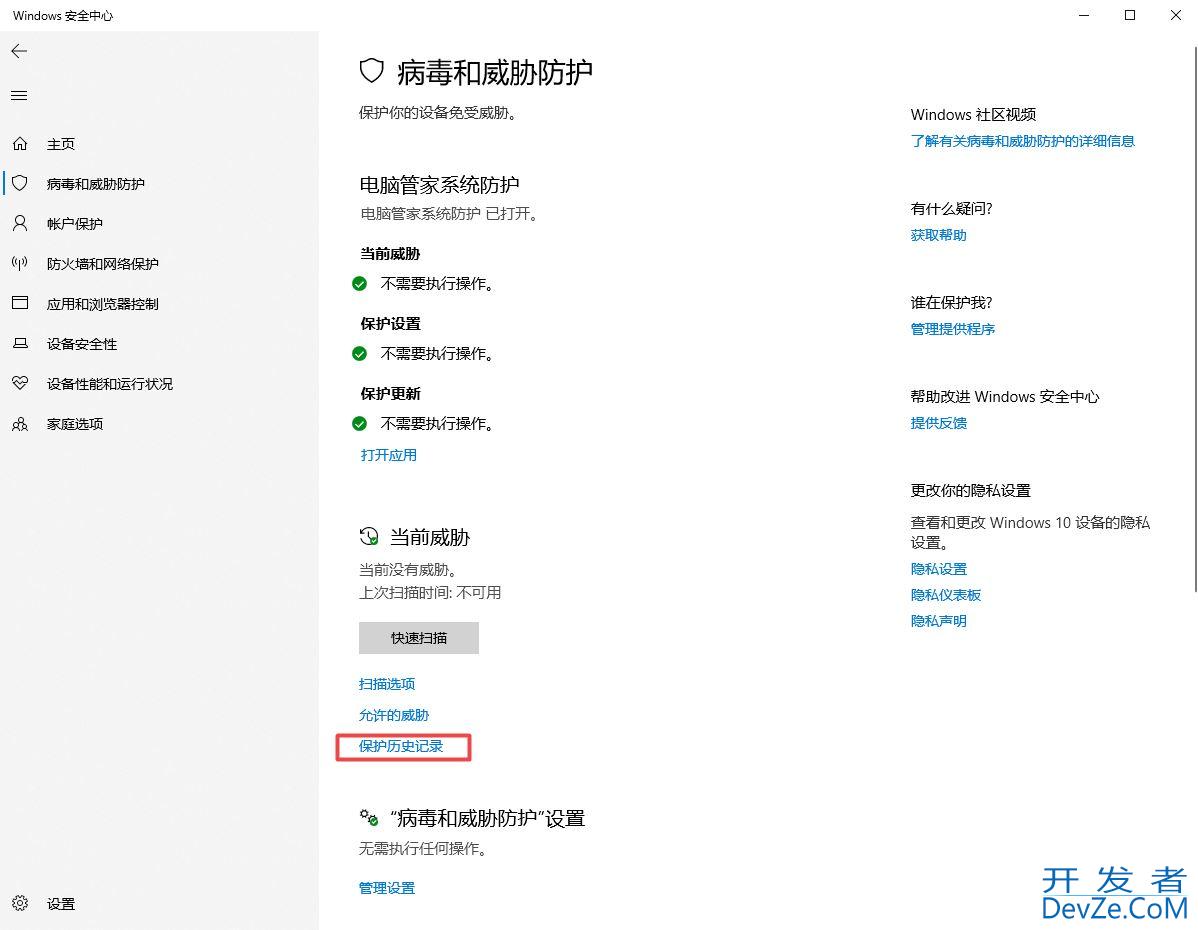Open 管理提供程序 link
Screen dimensions: 1198x930
pos(952,329)
